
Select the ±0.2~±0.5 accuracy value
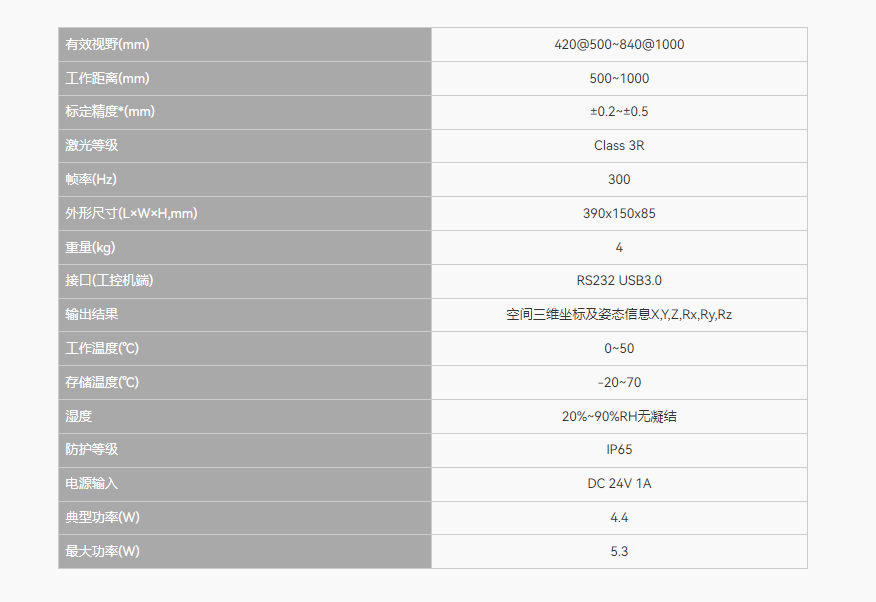pyautogui.click(x=619, y=112)
